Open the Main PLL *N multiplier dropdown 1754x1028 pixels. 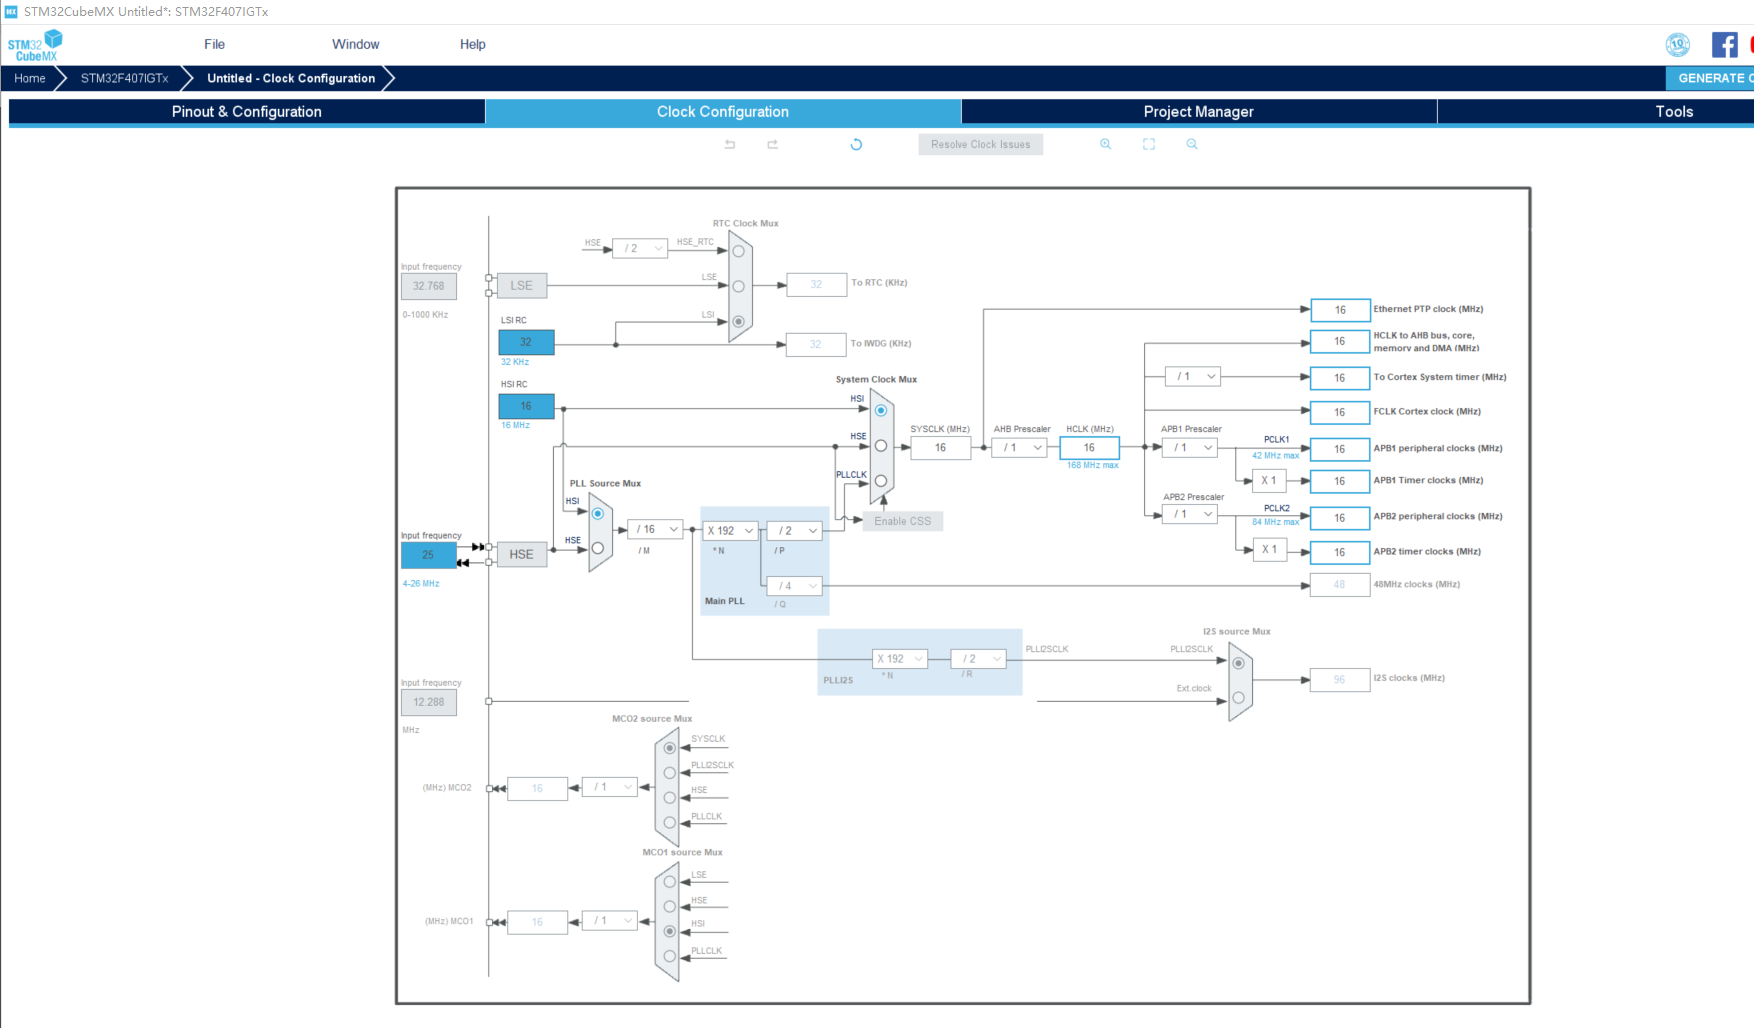pyautogui.click(x=731, y=531)
